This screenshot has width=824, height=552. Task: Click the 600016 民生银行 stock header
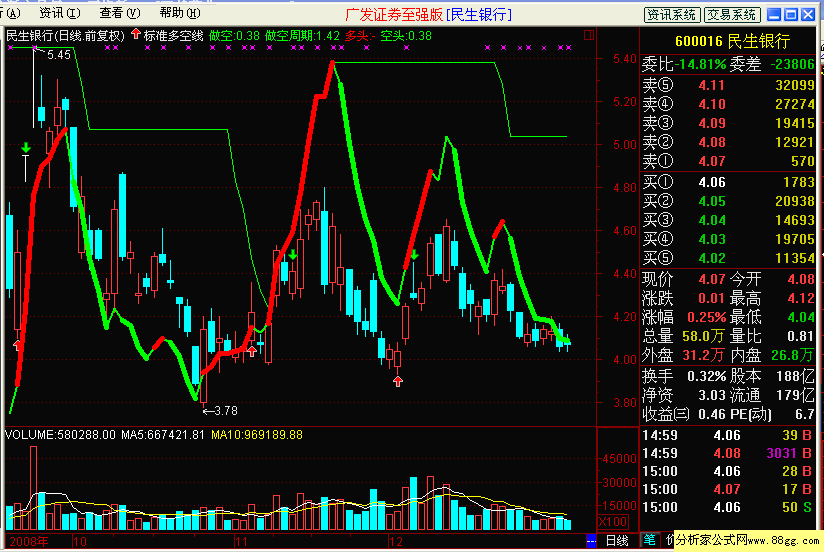click(x=733, y=41)
